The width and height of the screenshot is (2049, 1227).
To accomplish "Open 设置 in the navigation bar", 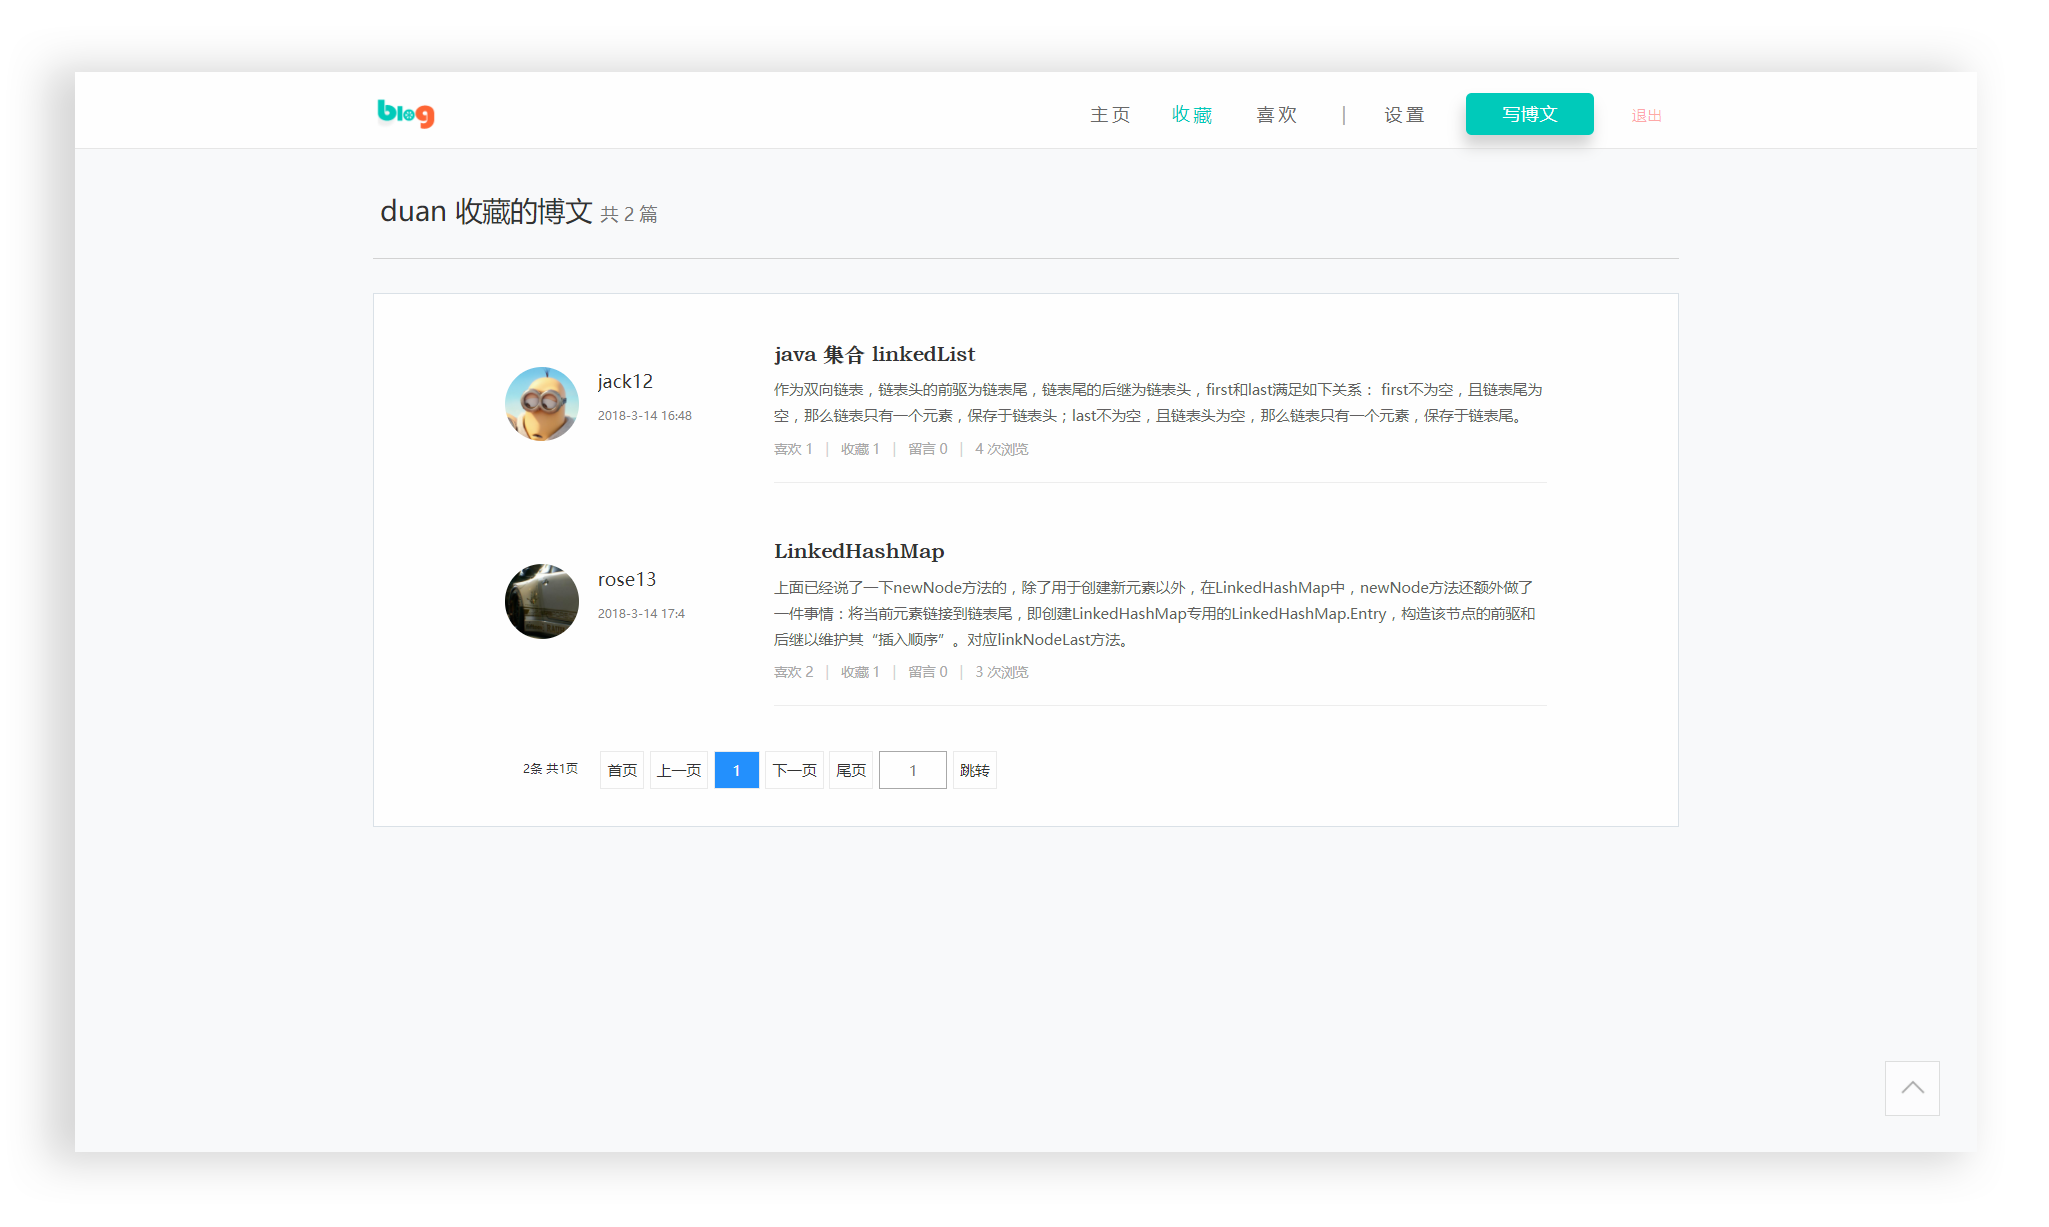I will pyautogui.click(x=1404, y=115).
